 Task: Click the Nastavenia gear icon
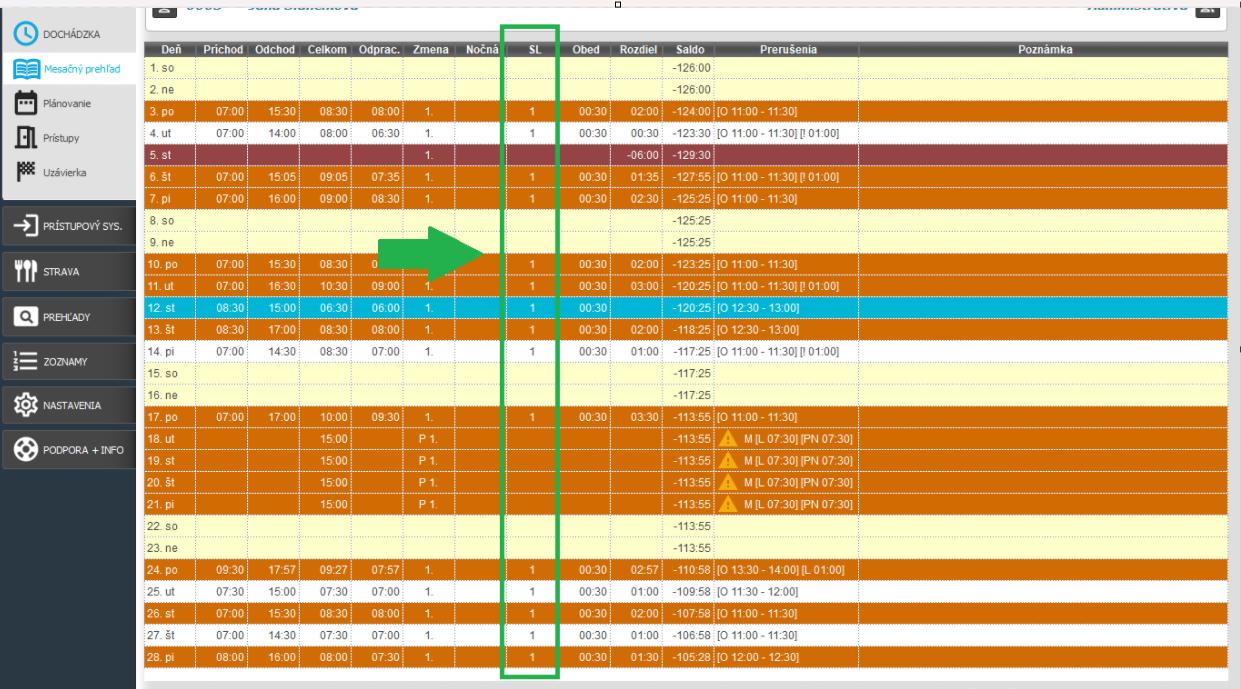coord(26,406)
